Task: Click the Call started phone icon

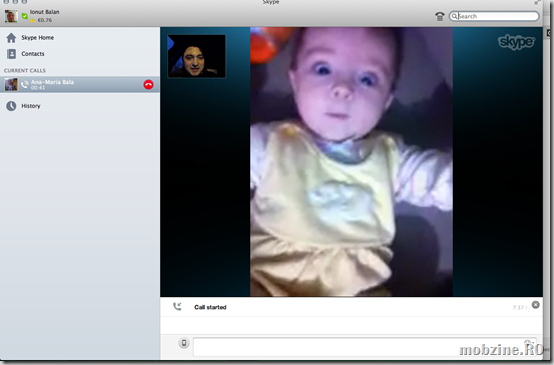Action: coord(177,306)
